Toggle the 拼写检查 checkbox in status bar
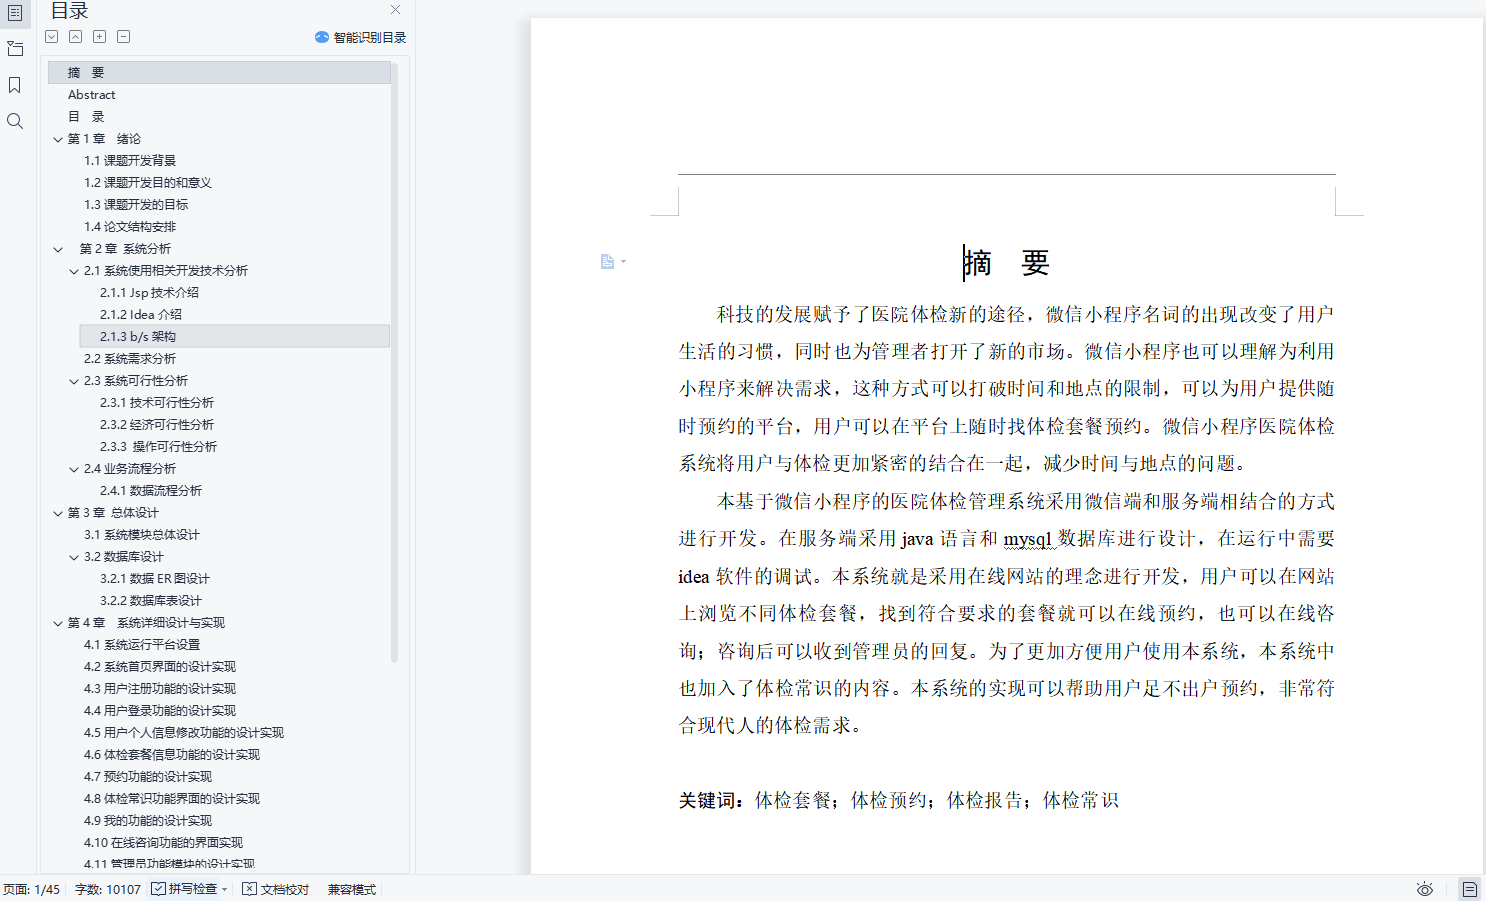The height and width of the screenshot is (901, 1486). tap(159, 889)
